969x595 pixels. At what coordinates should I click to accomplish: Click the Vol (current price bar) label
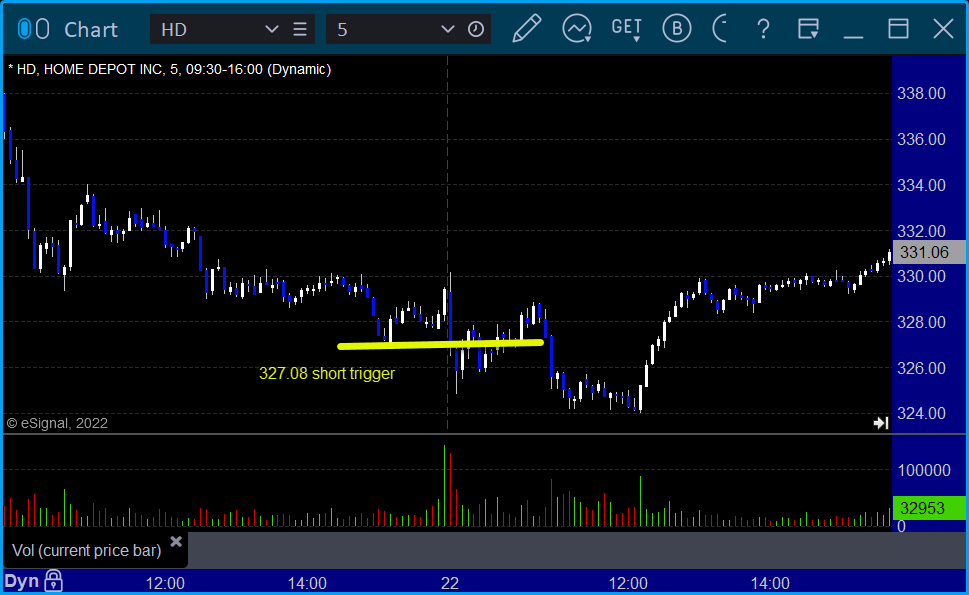click(87, 550)
